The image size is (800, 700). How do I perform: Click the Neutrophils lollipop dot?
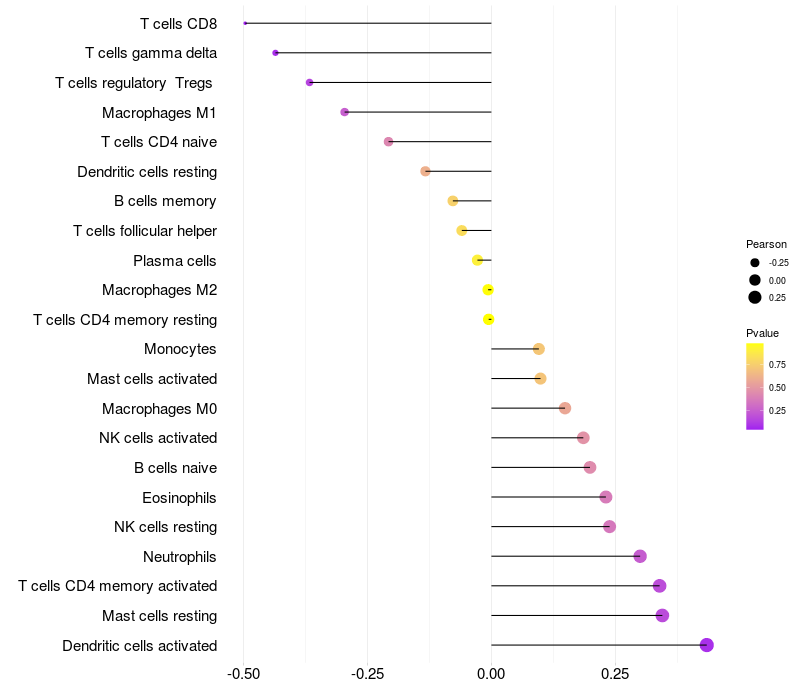[x=640, y=556]
